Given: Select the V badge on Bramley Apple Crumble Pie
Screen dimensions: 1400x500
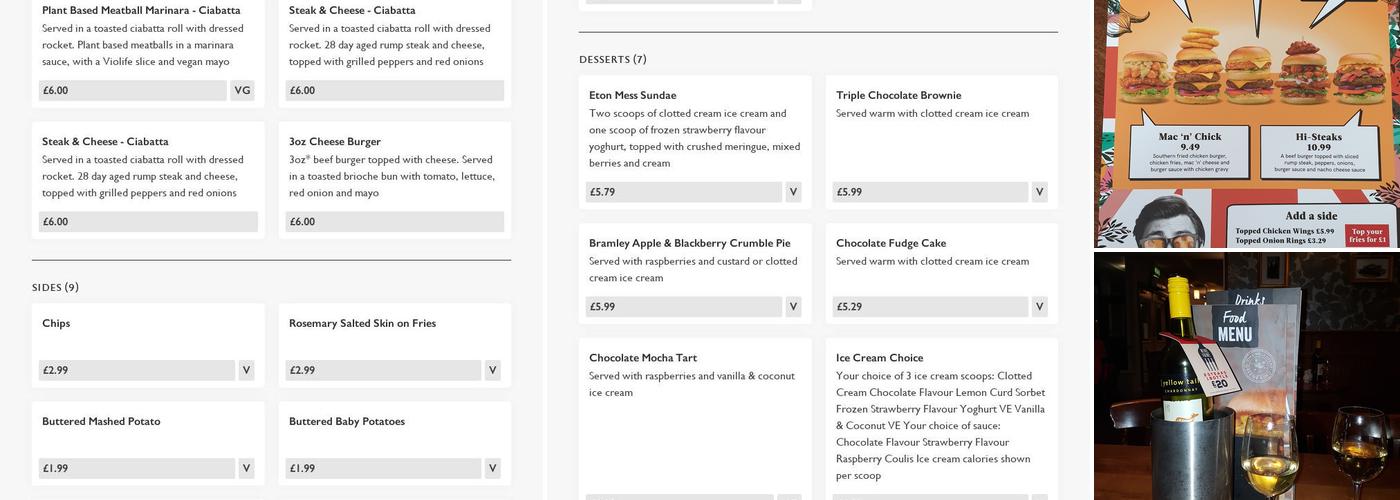Looking at the screenshot, I should 793,307.
